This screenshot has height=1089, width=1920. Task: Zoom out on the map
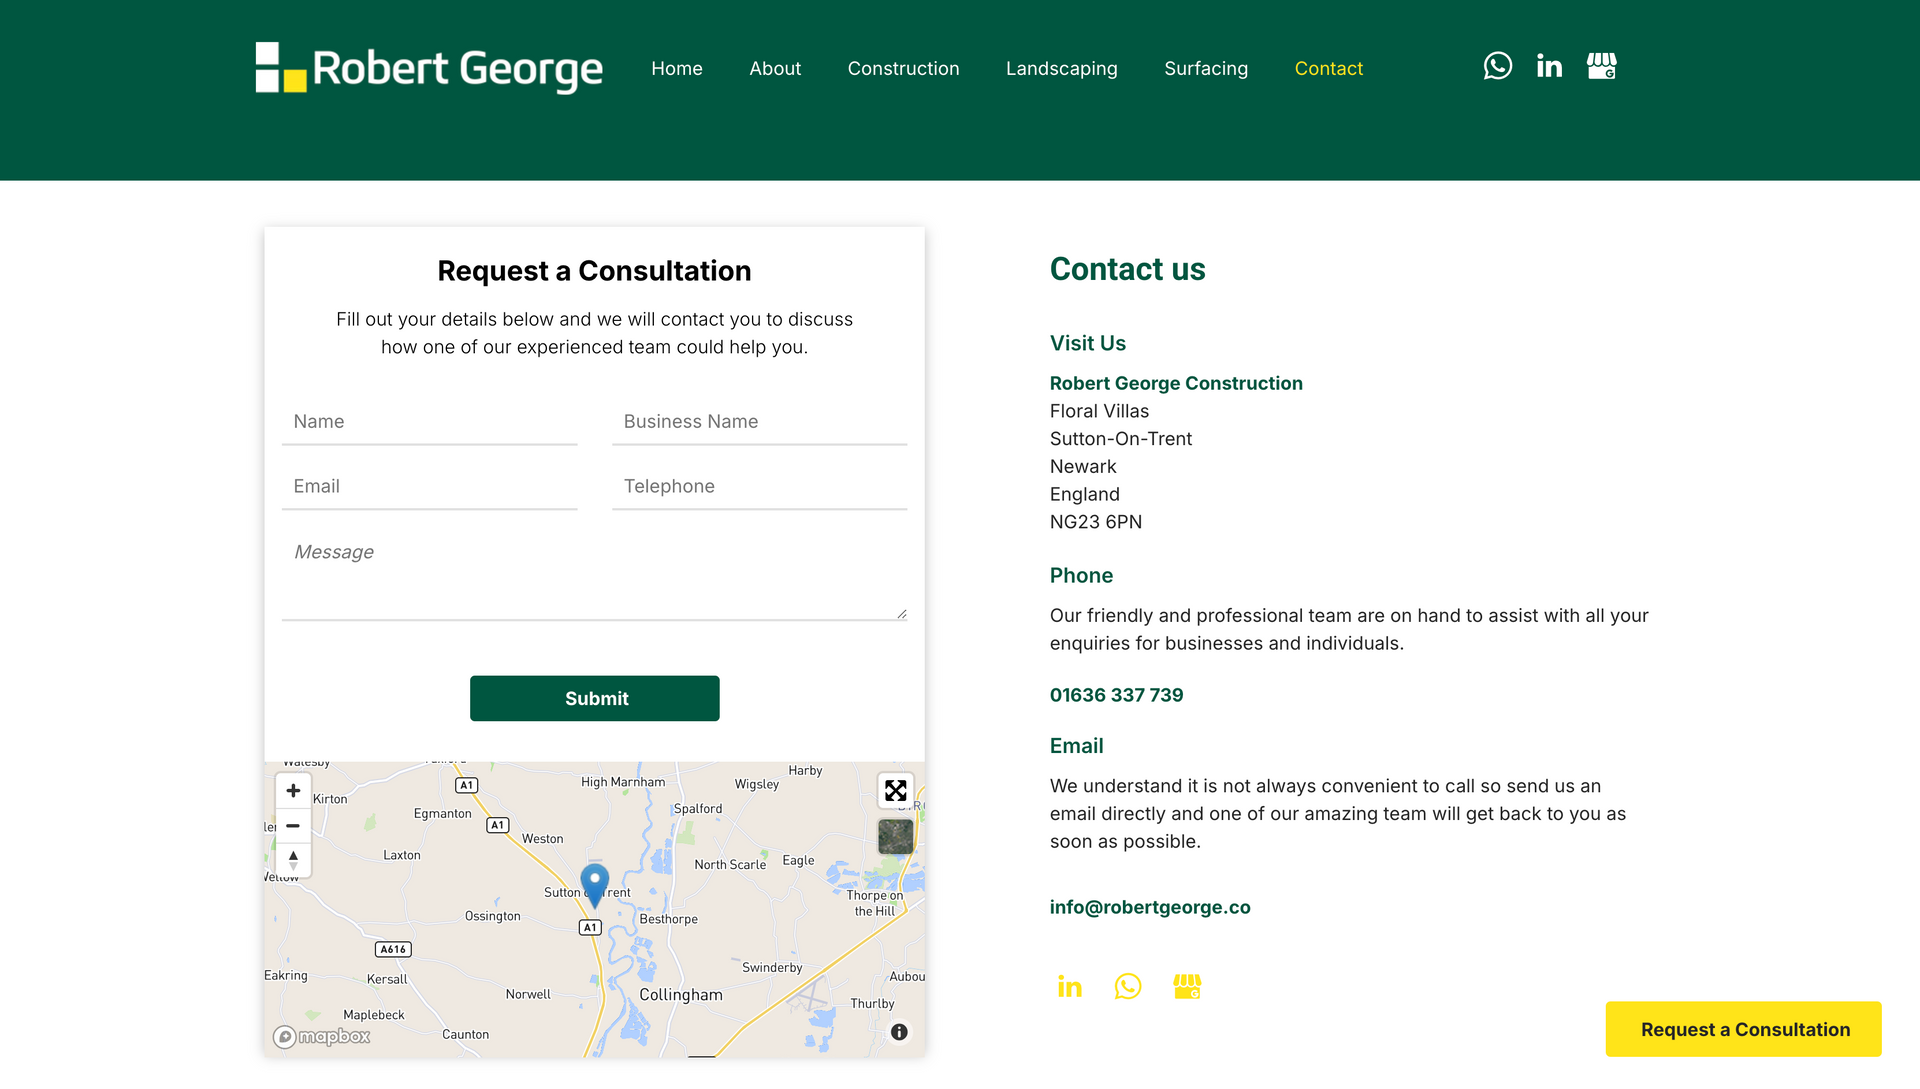point(293,826)
